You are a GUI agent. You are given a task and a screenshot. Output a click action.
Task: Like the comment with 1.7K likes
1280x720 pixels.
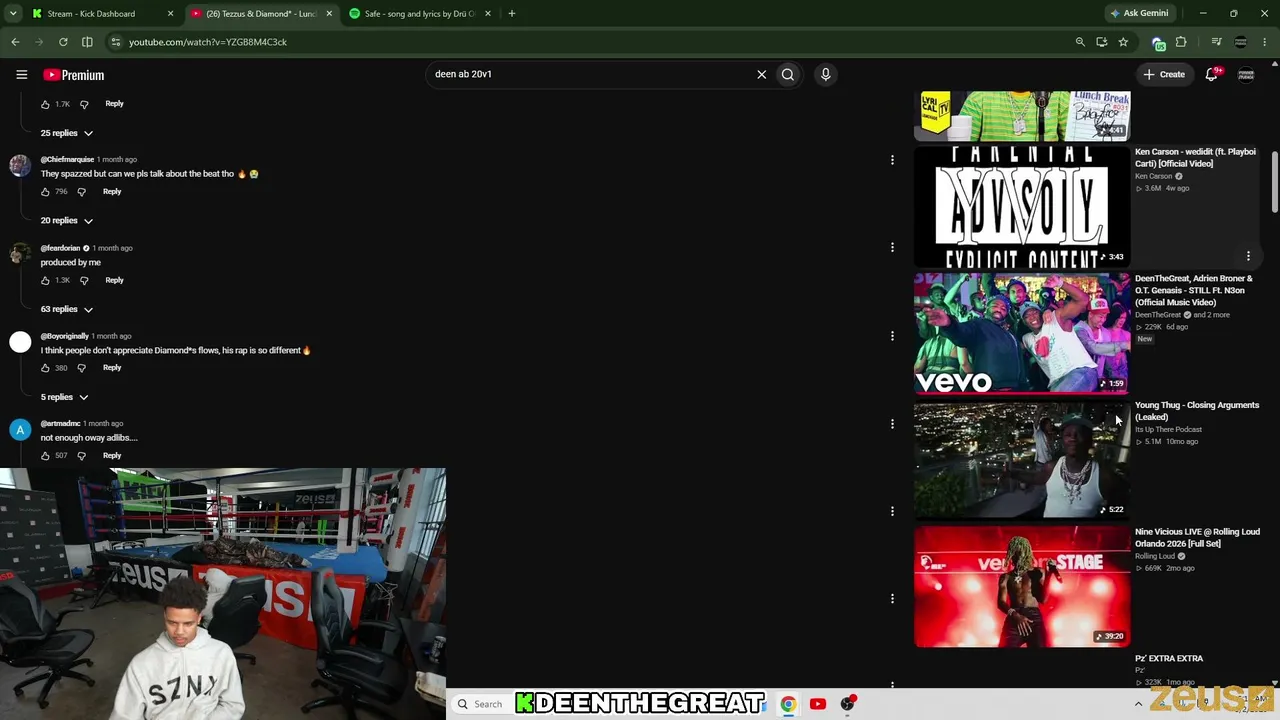click(45, 104)
